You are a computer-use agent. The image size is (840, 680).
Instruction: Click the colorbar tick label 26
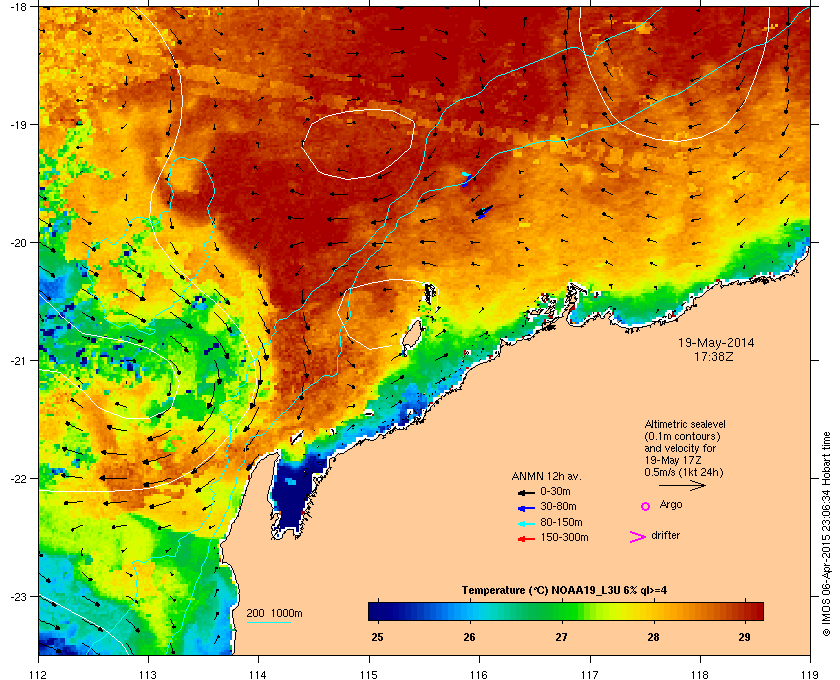(x=469, y=637)
